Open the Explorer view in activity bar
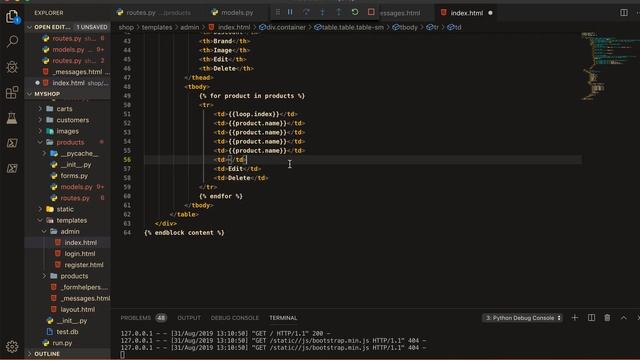This screenshot has height=360, width=640. [12, 17]
